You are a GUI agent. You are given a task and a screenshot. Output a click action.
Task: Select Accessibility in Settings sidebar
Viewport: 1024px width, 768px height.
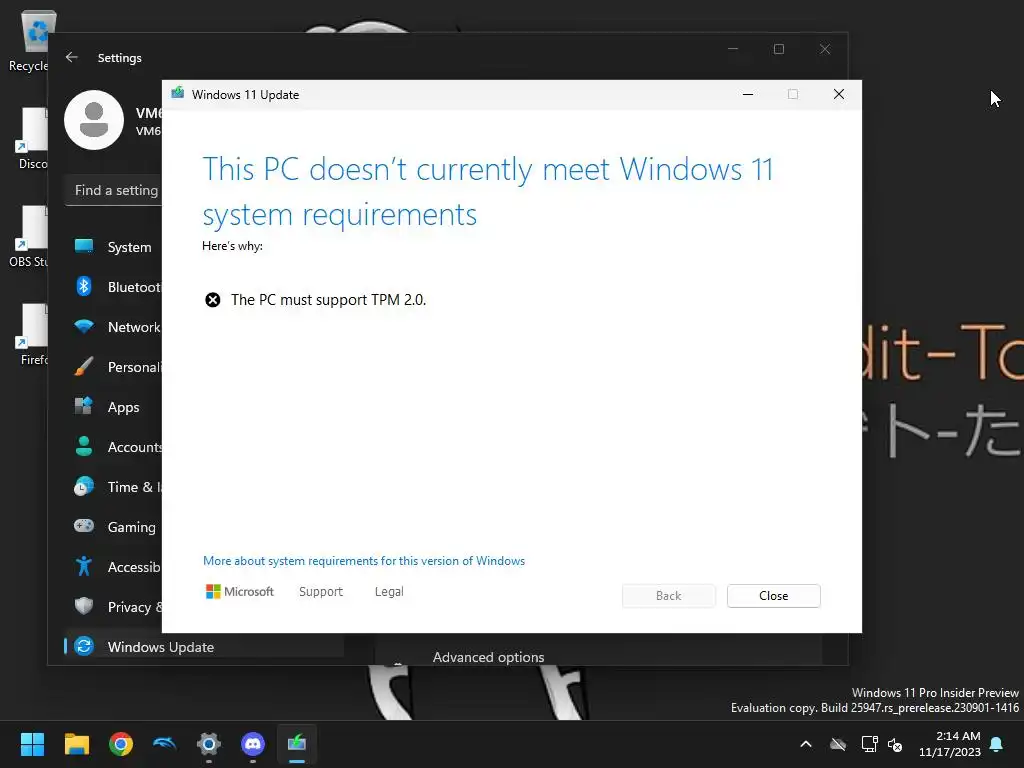point(114,566)
